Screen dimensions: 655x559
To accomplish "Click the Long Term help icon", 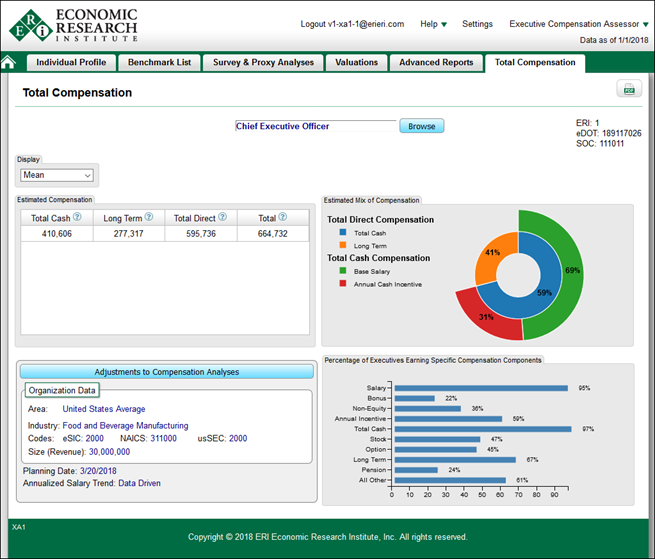I will tap(148, 217).
